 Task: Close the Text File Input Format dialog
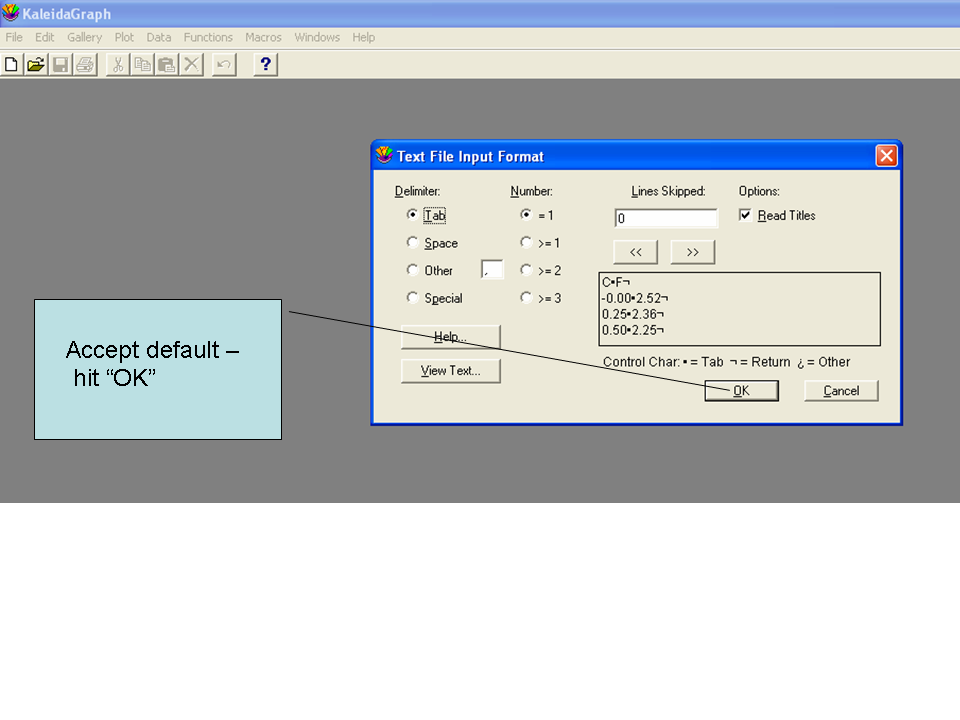pyautogui.click(x=887, y=156)
